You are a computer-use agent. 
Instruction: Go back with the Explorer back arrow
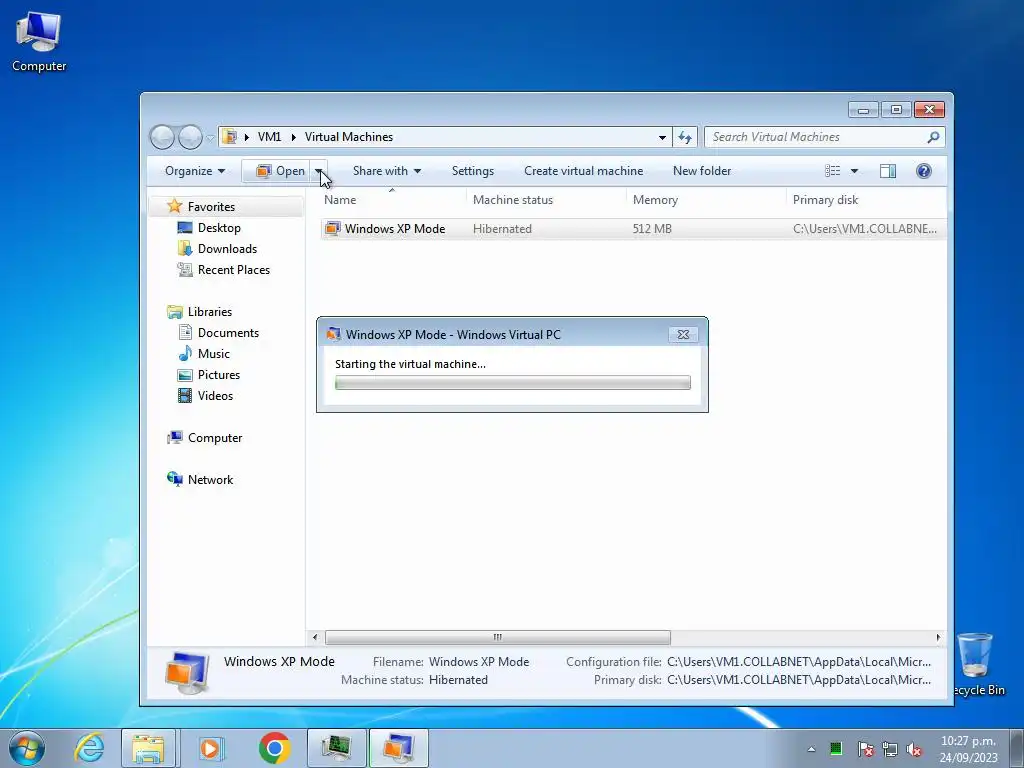point(163,137)
